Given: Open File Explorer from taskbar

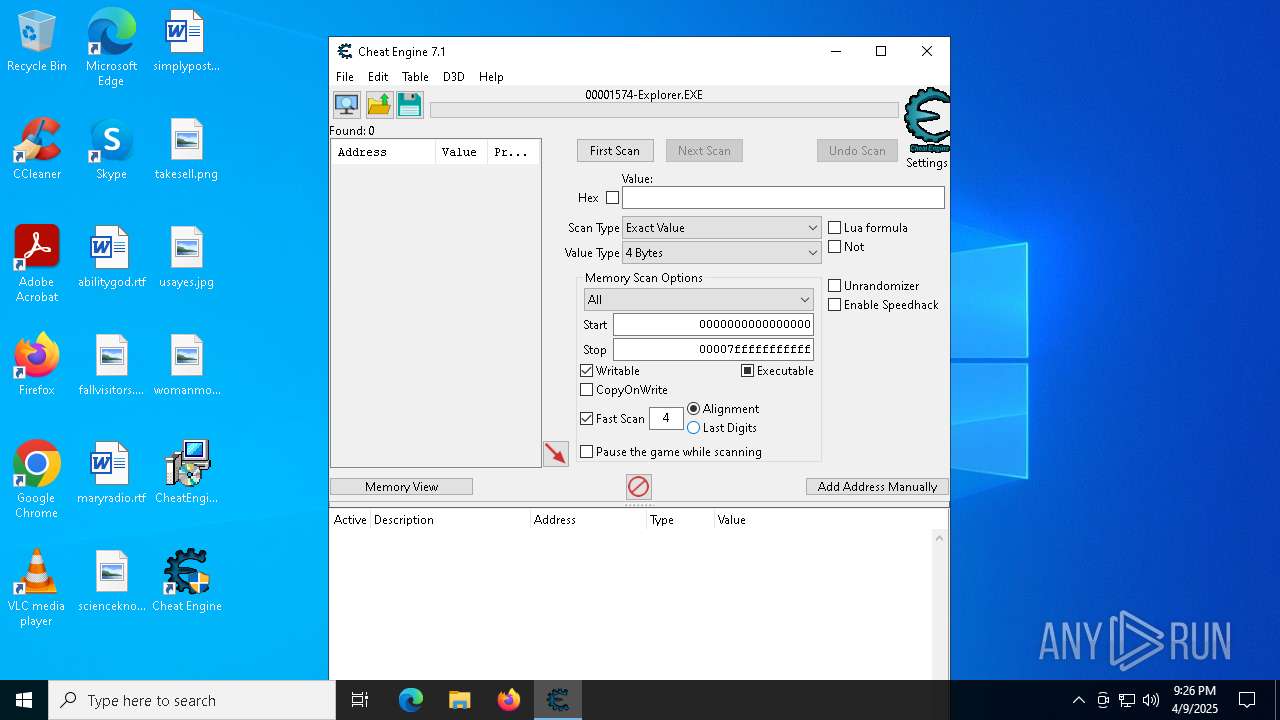Looking at the screenshot, I should (x=460, y=700).
